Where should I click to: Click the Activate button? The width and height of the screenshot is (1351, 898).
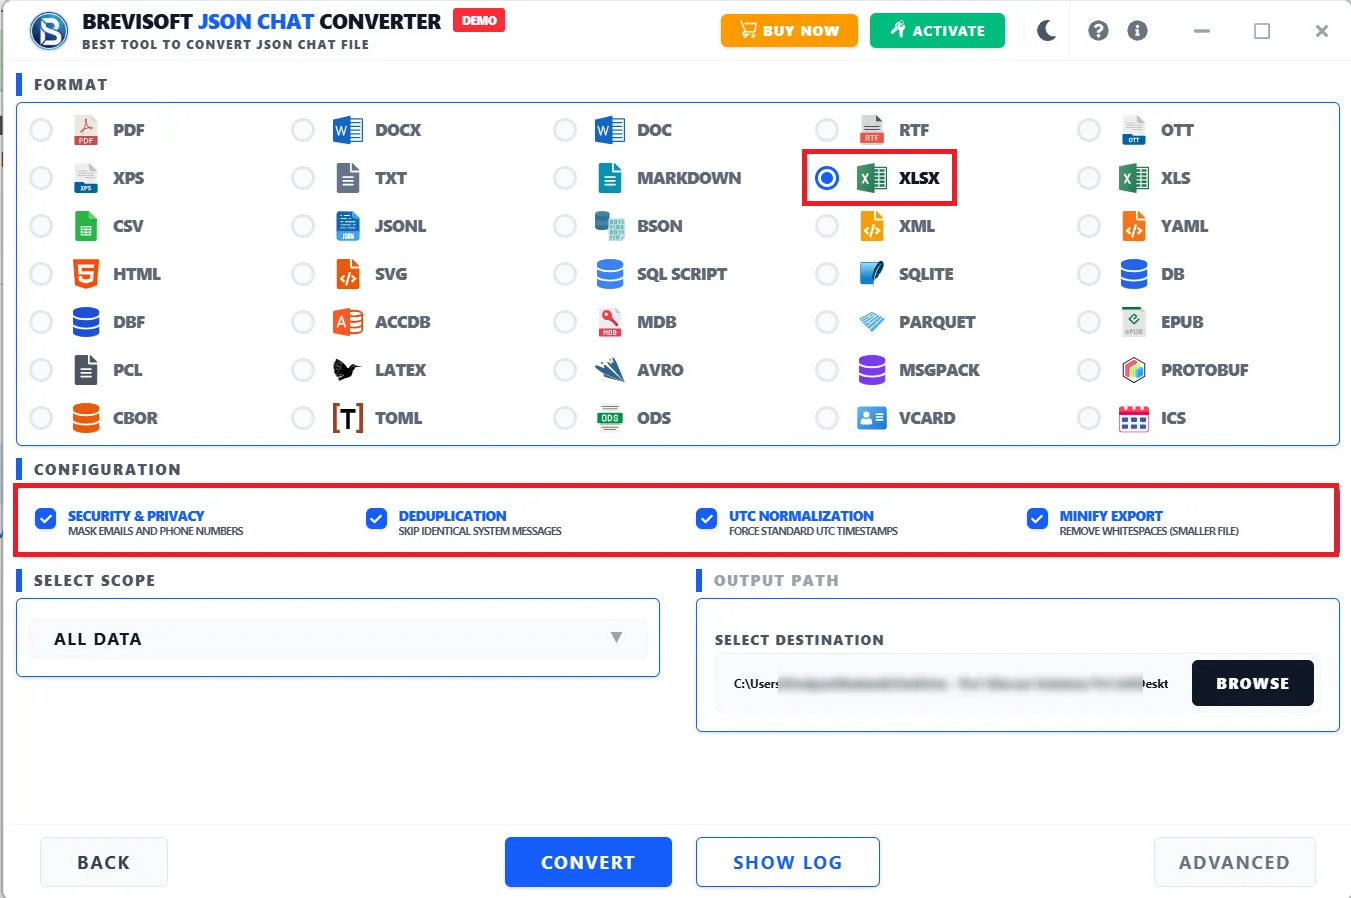point(937,31)
